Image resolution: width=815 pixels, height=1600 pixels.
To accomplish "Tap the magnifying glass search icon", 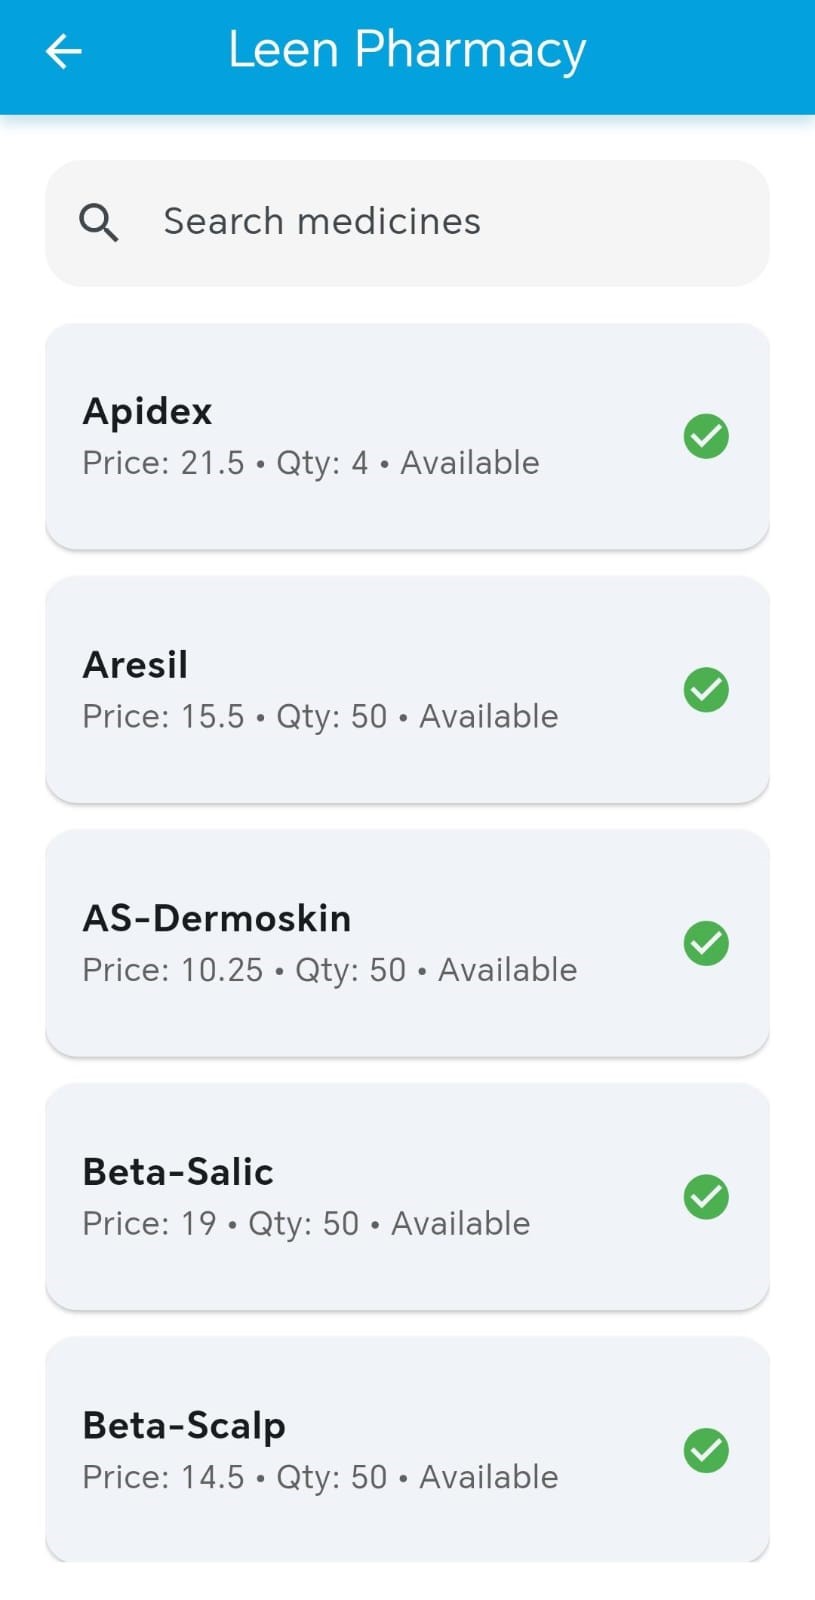I will (99, 222).
